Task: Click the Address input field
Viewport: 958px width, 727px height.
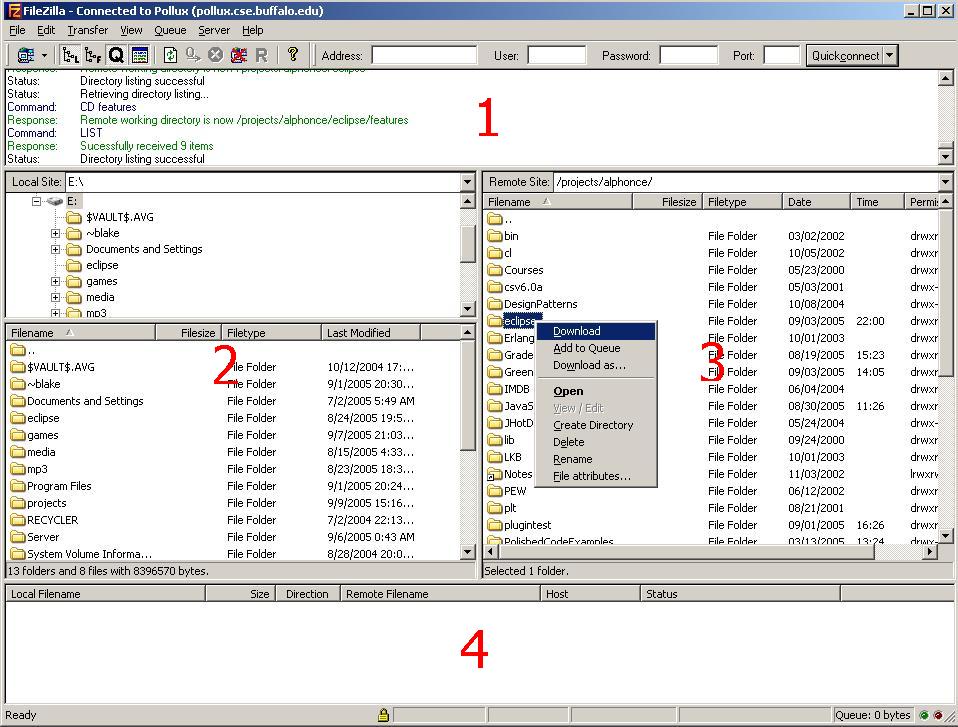Action: [x=424, y=56]
